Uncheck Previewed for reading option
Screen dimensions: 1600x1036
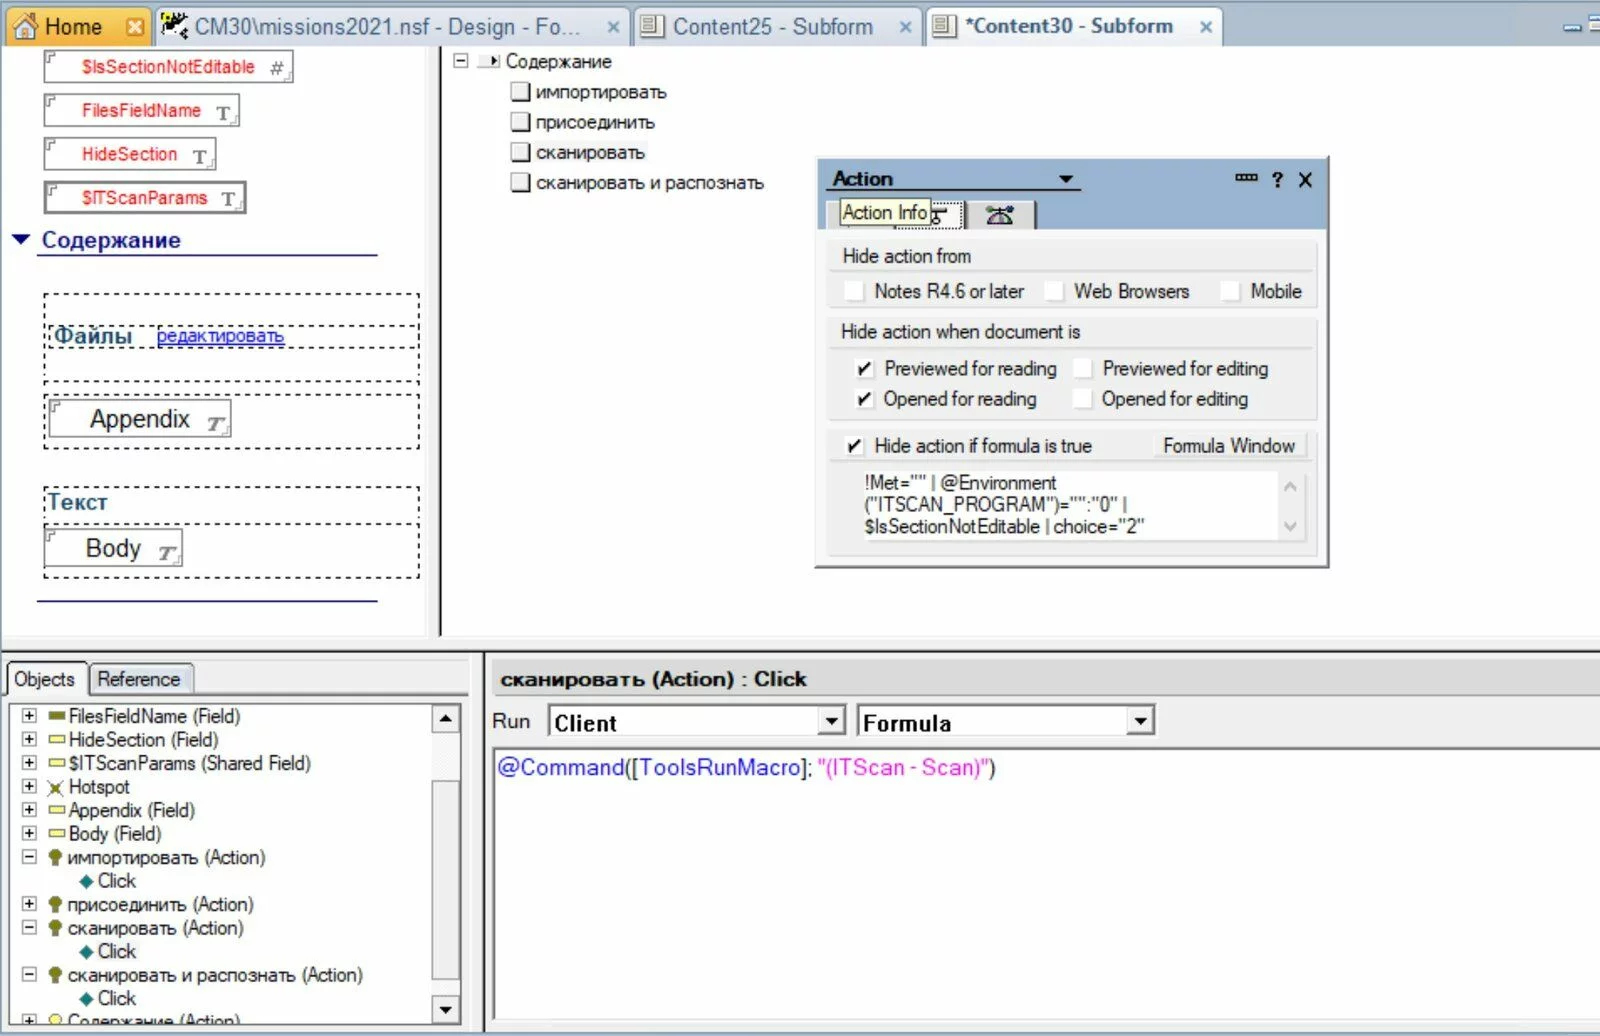coord(864,369)
